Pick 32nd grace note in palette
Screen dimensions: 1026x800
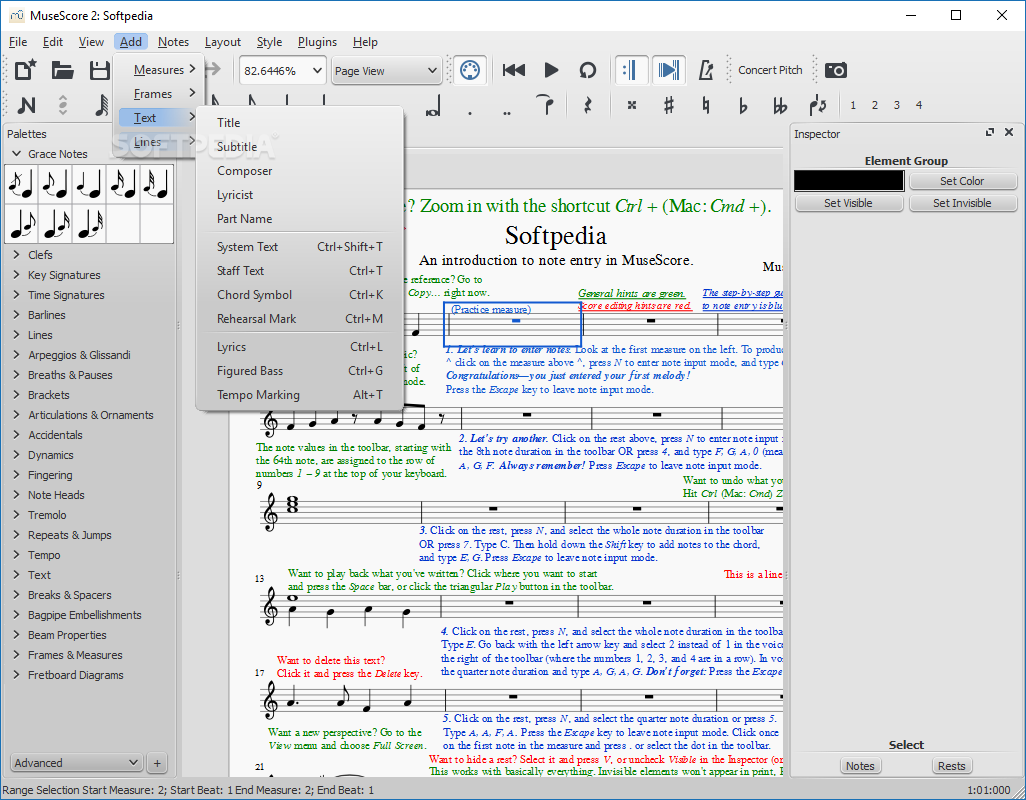(157, 184)
